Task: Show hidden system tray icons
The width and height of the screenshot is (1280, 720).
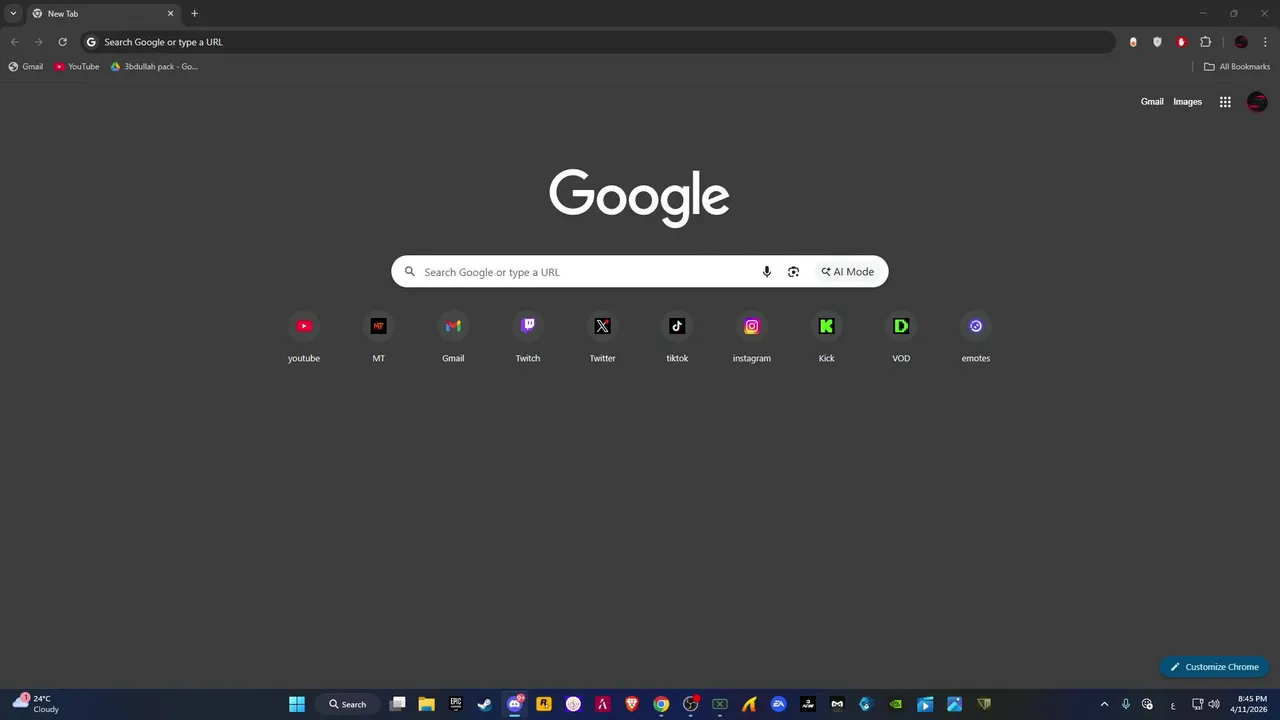Action: pyautogui.click(x=1104, y=704)
